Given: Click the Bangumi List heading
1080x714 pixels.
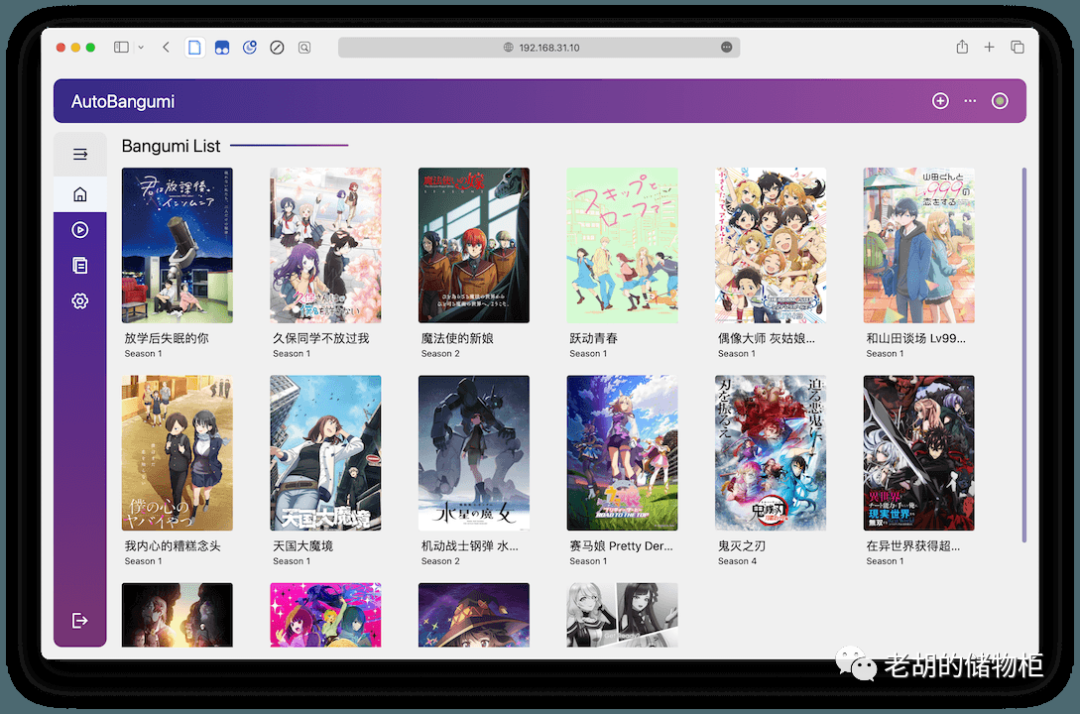Looking at the screenshot, I should (171, 146).
